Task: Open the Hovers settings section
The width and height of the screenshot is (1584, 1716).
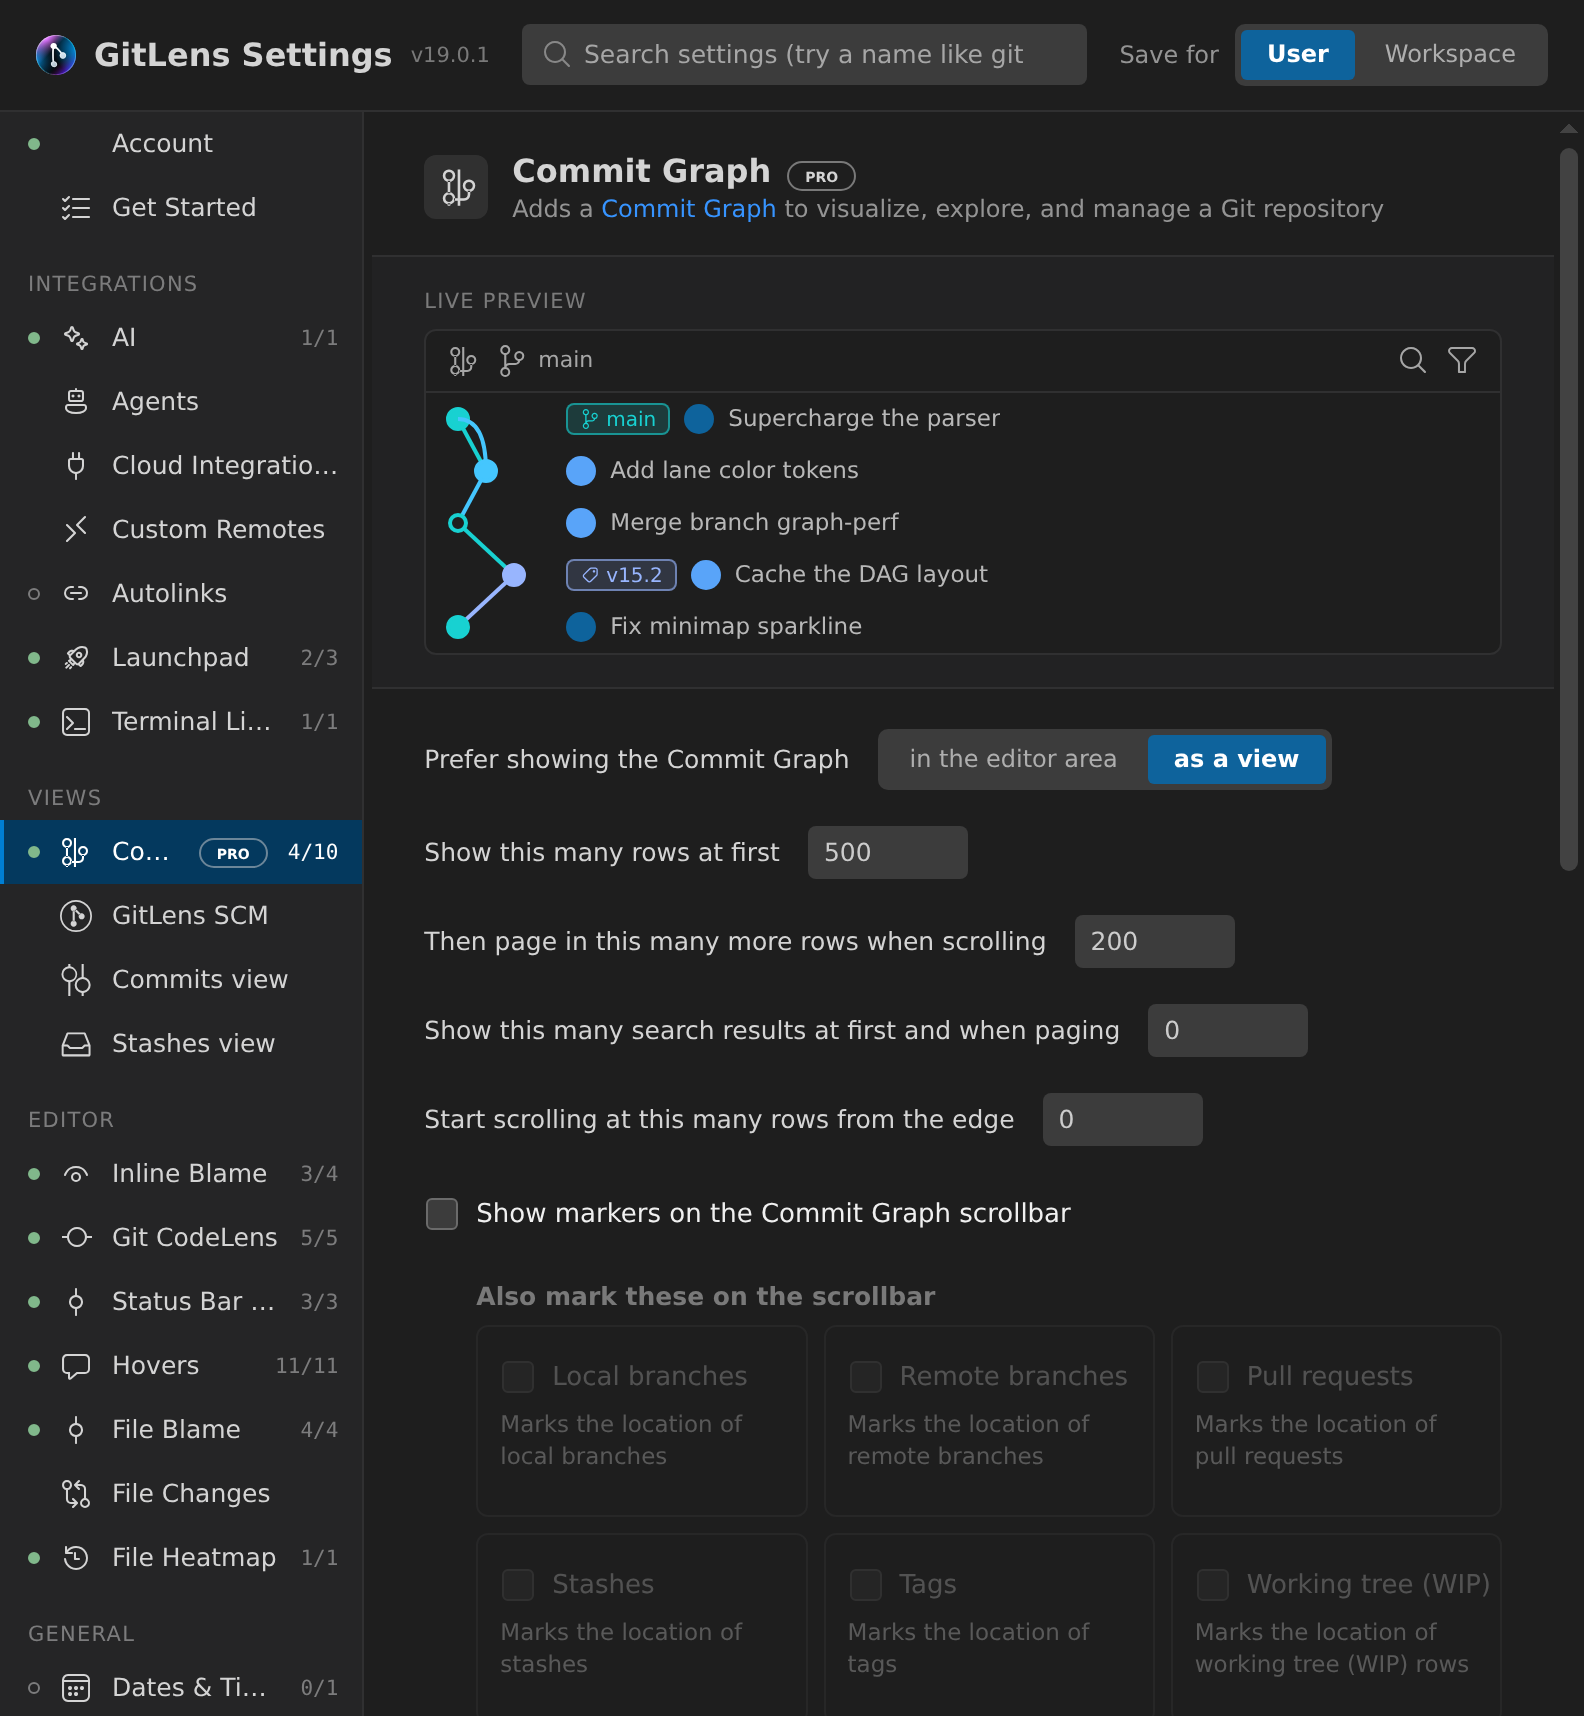Action: pyautogui.click(x=182, y=1366)
